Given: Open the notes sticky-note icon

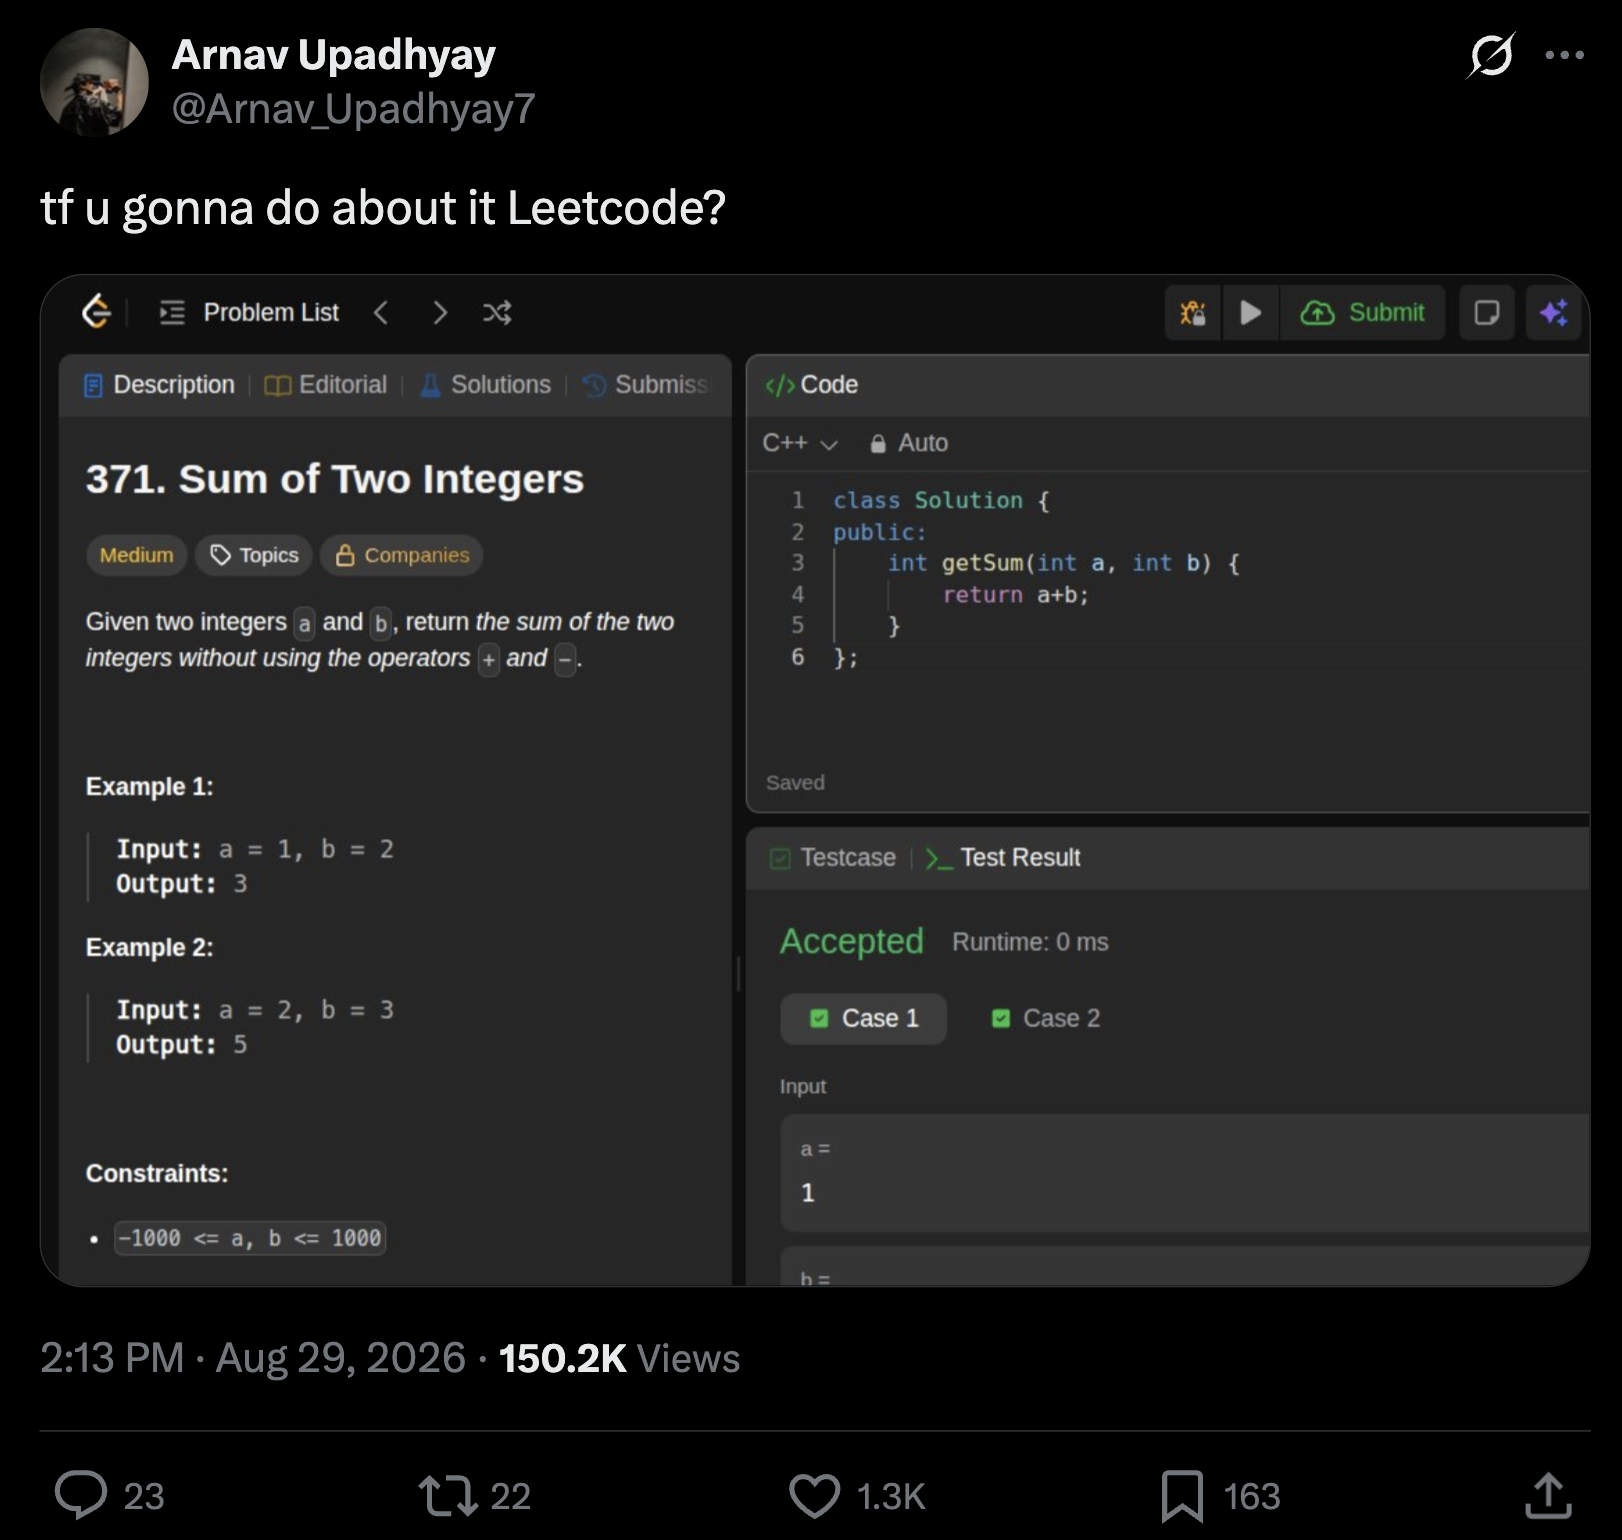Looking at the screenshot, I should click(x=1487, y=313).
